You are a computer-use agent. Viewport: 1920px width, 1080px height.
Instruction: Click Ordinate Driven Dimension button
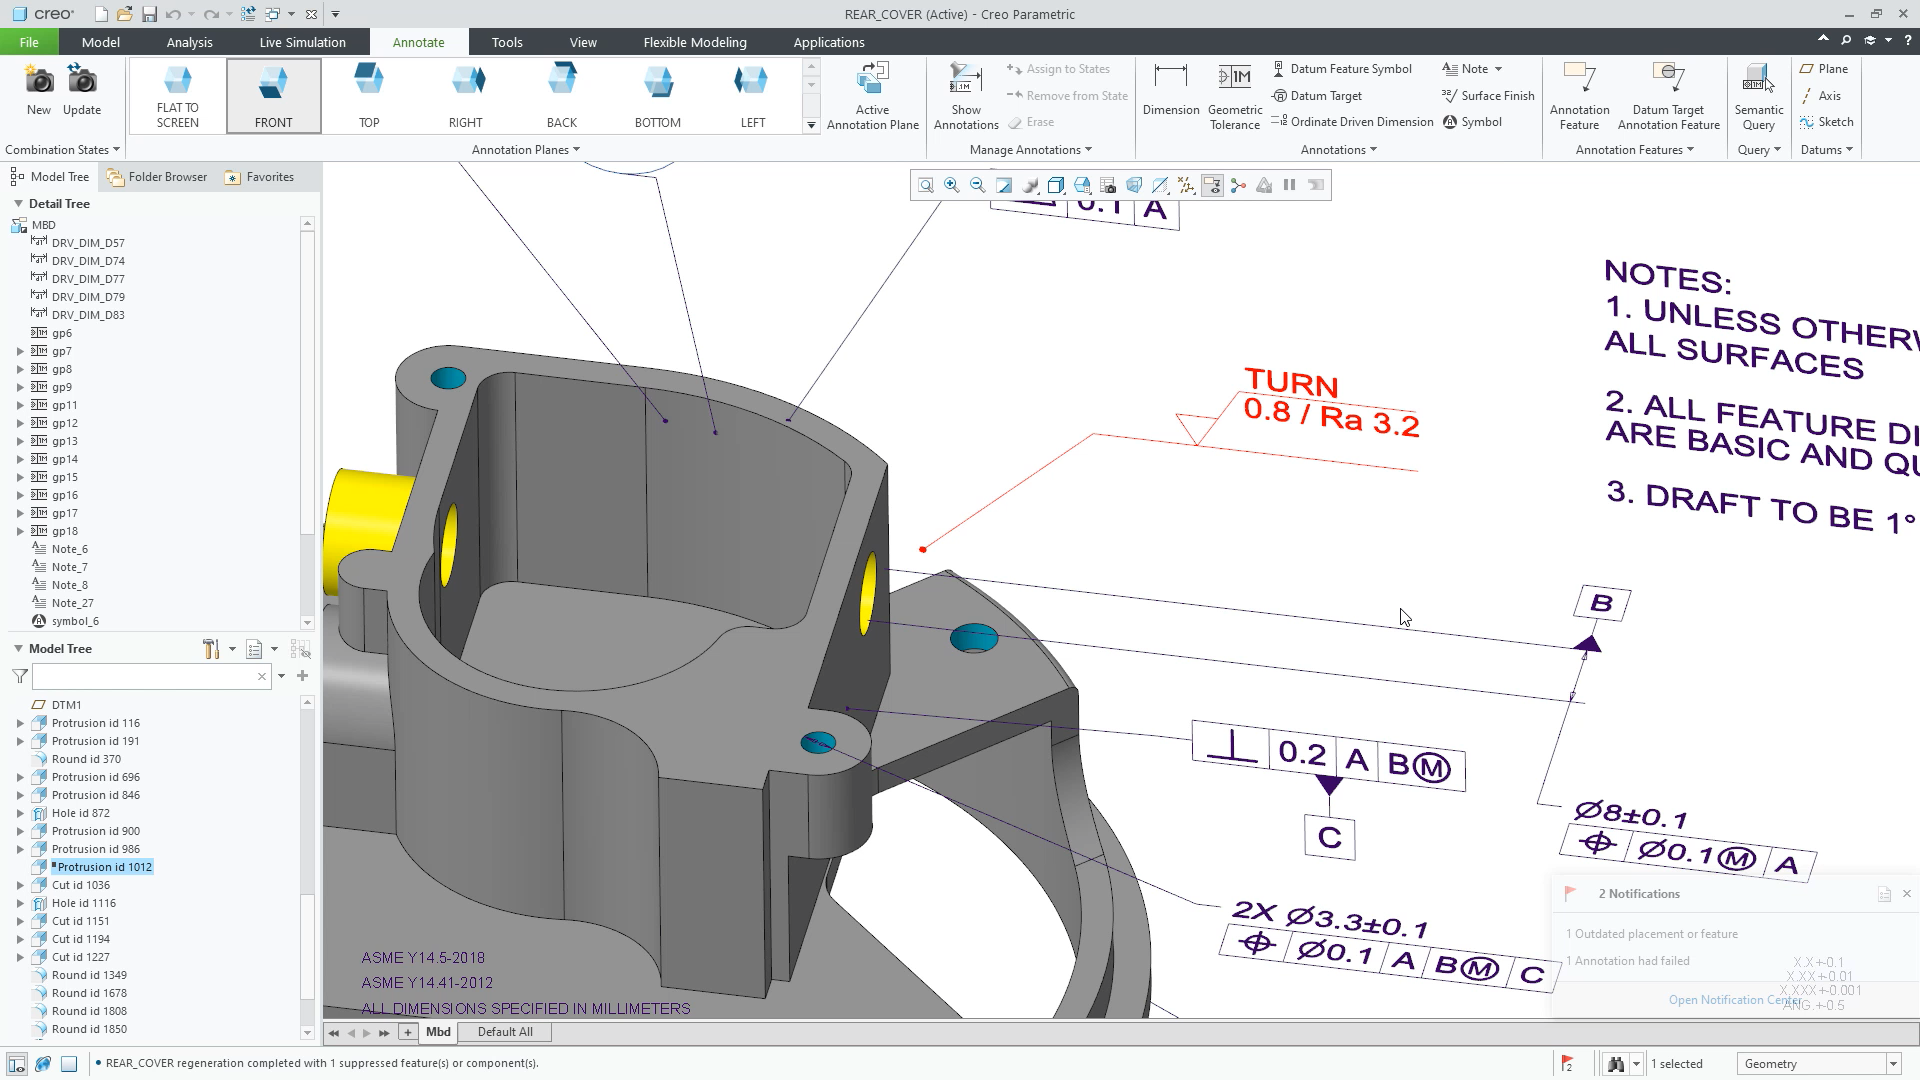click(x=1352, y=122)
